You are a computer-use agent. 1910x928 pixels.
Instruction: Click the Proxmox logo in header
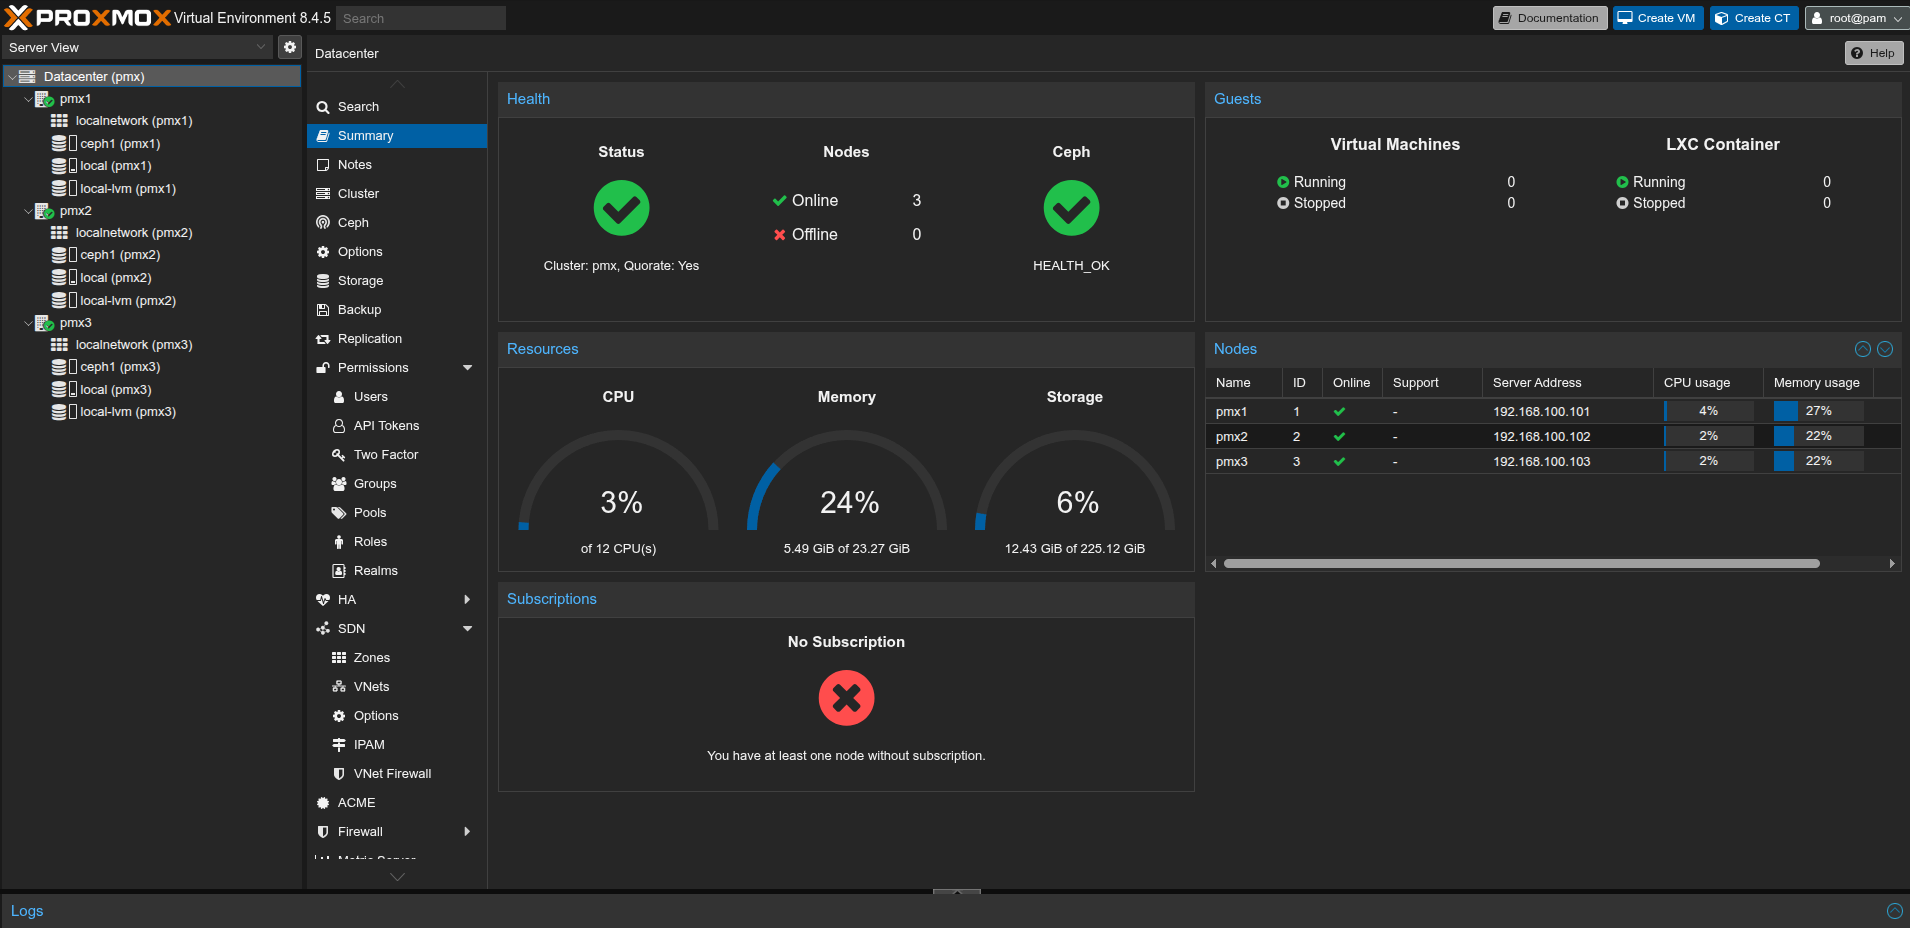(88, 18)
